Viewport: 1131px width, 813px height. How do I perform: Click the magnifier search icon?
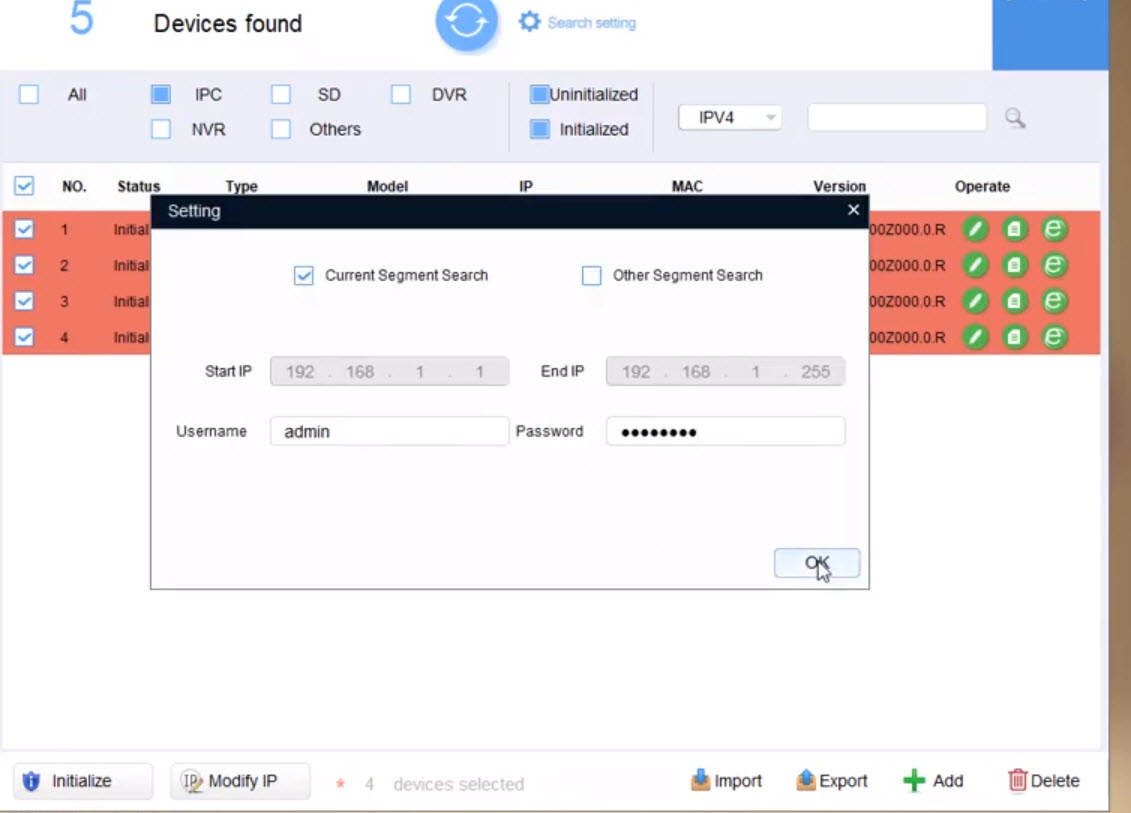tap(1015, 118)
